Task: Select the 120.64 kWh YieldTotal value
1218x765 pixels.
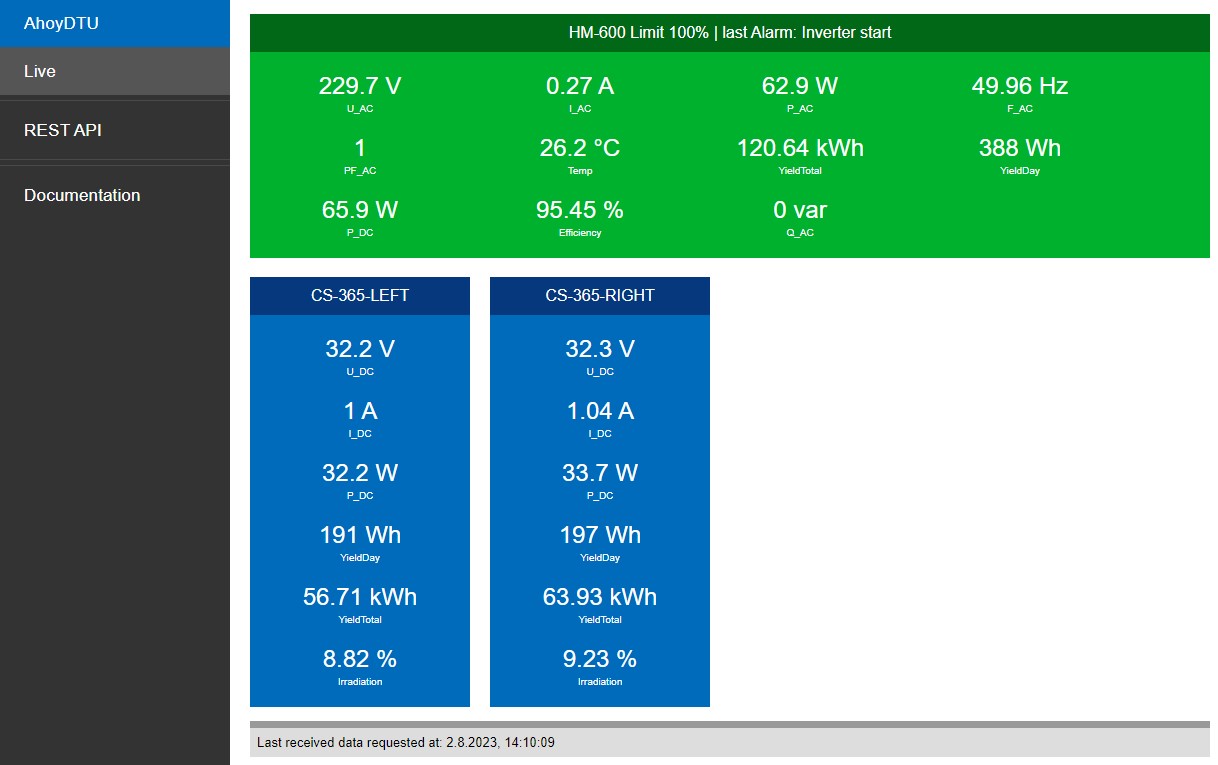Action: pyautogui.click(x=800, y=148)
